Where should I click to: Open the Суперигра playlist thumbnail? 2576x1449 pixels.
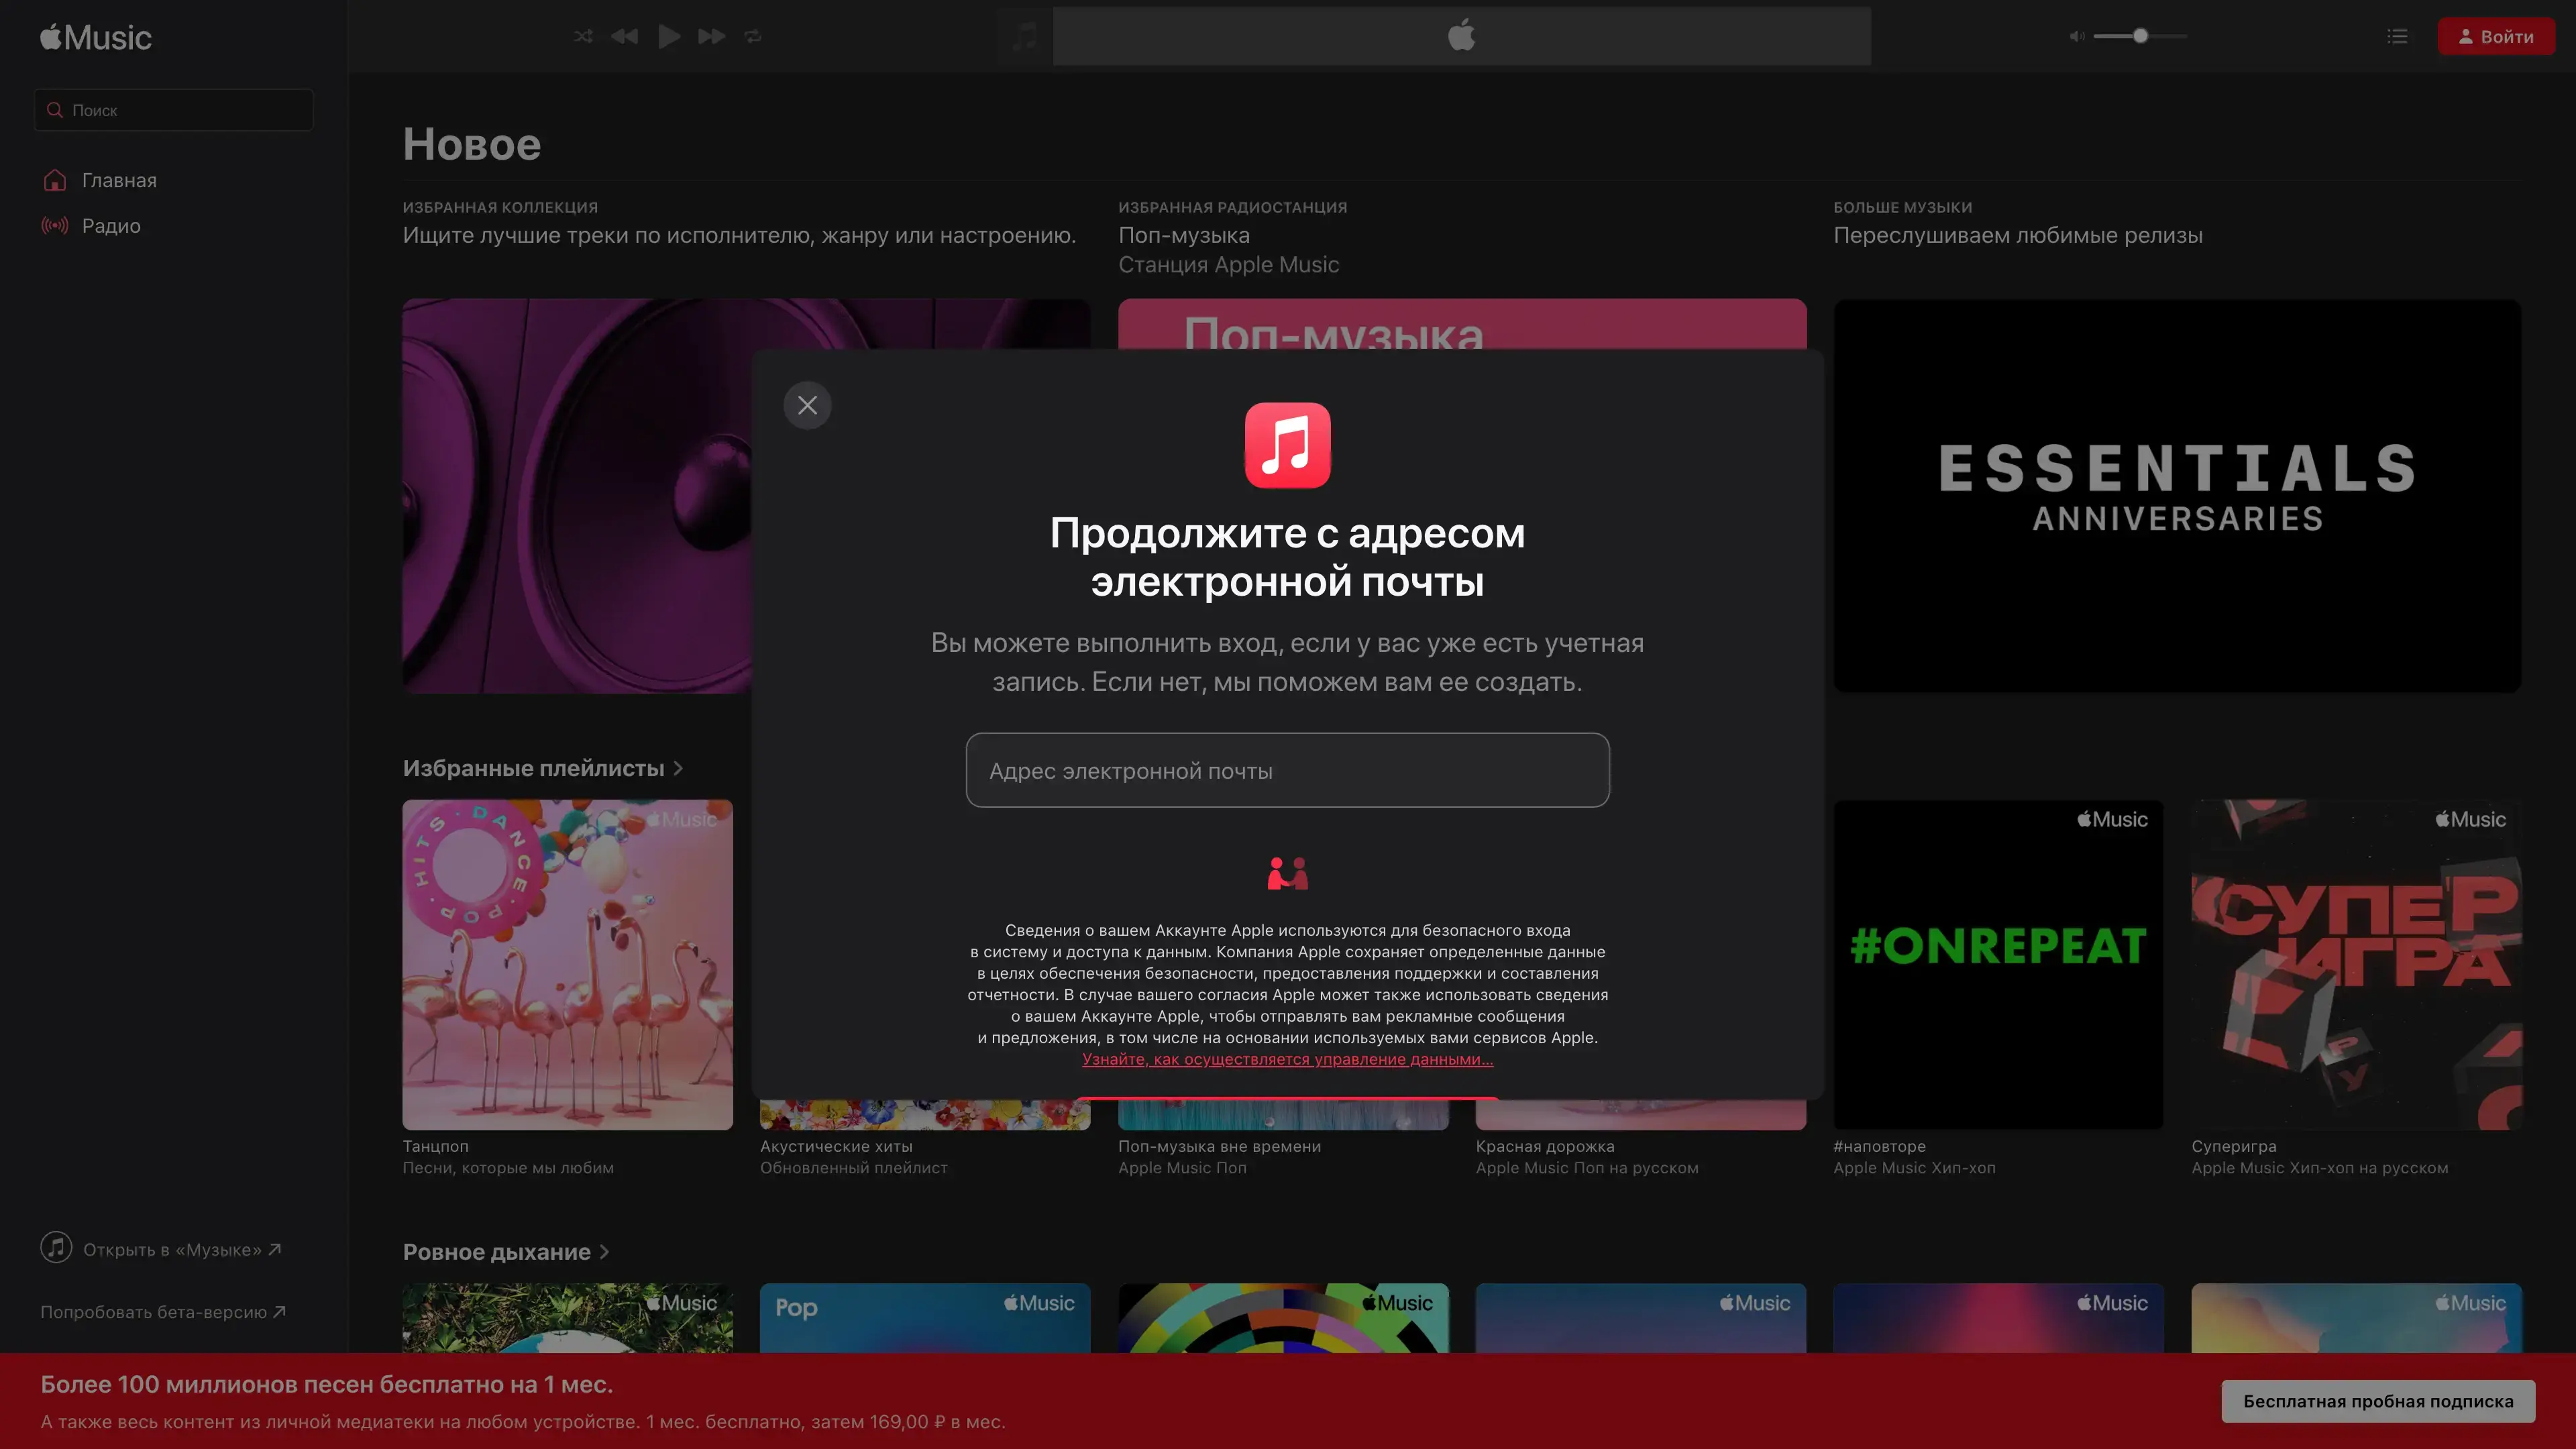tap(2356, 964)
